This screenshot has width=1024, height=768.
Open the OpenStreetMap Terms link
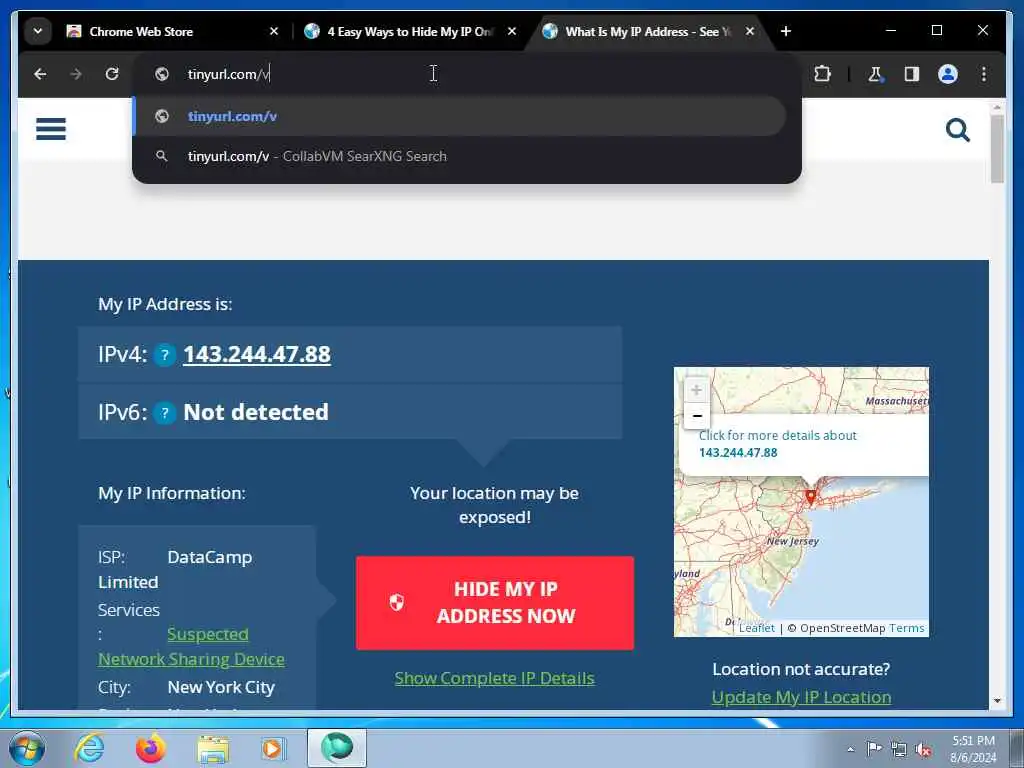pyautogui.click(x=906, y=628)
